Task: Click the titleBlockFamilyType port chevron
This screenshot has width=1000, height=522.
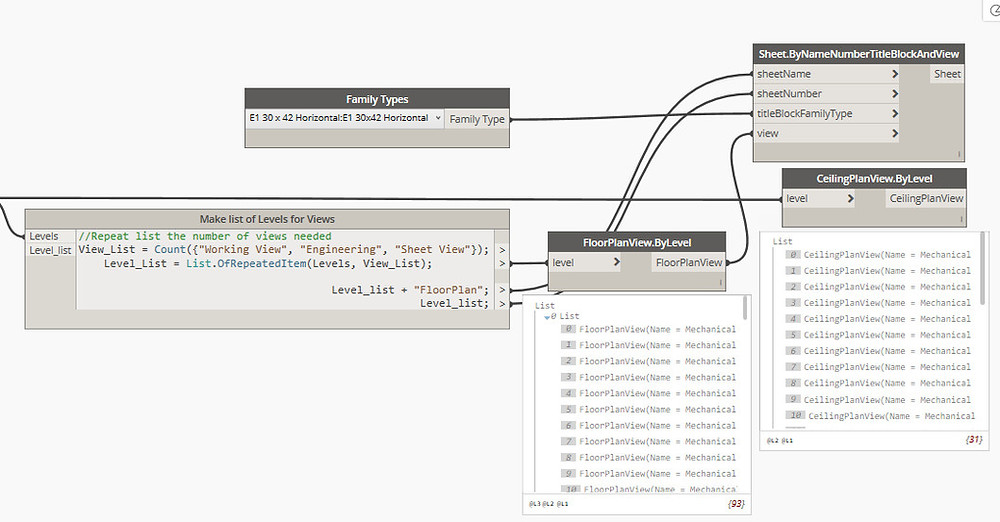Action: 895,114
